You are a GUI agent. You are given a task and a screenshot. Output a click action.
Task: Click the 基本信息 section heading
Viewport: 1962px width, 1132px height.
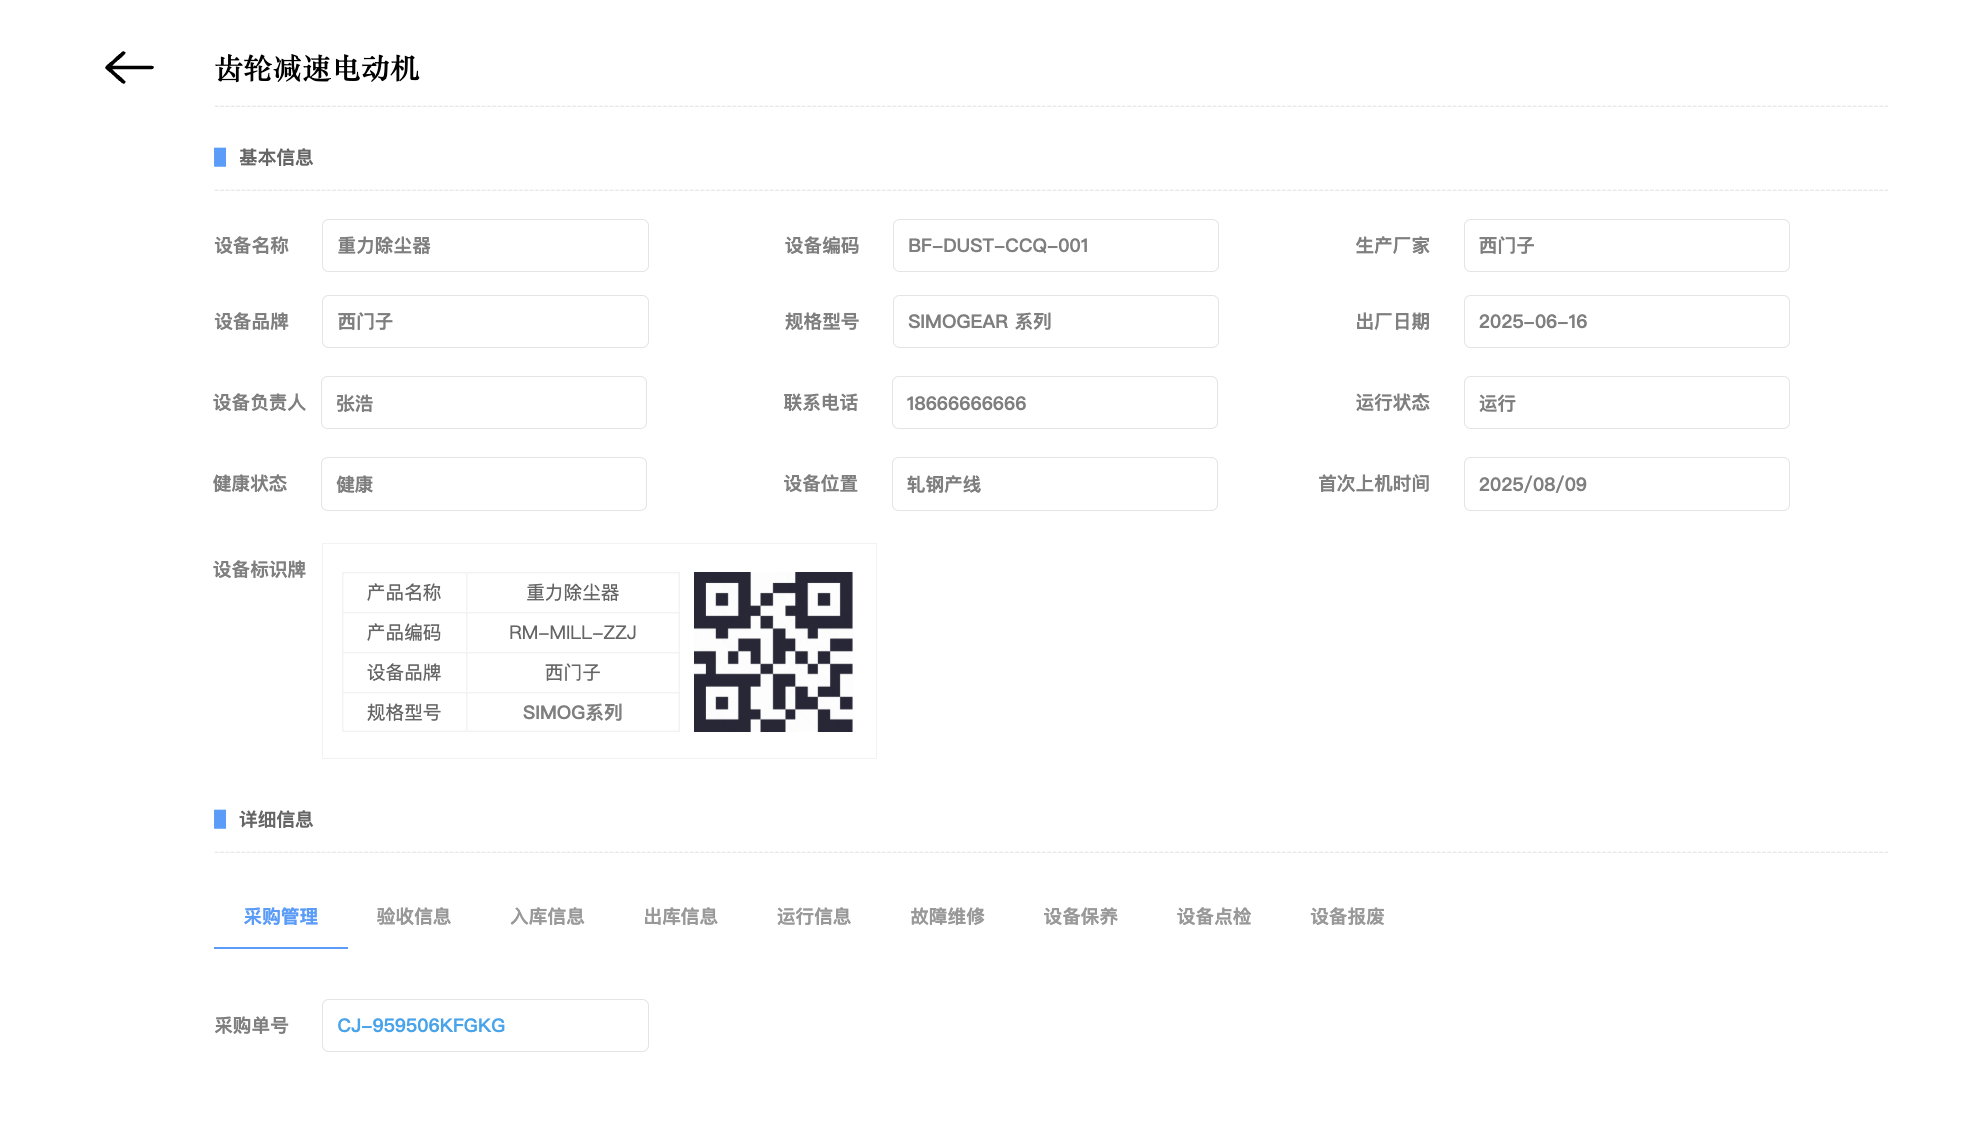point(276,157)
